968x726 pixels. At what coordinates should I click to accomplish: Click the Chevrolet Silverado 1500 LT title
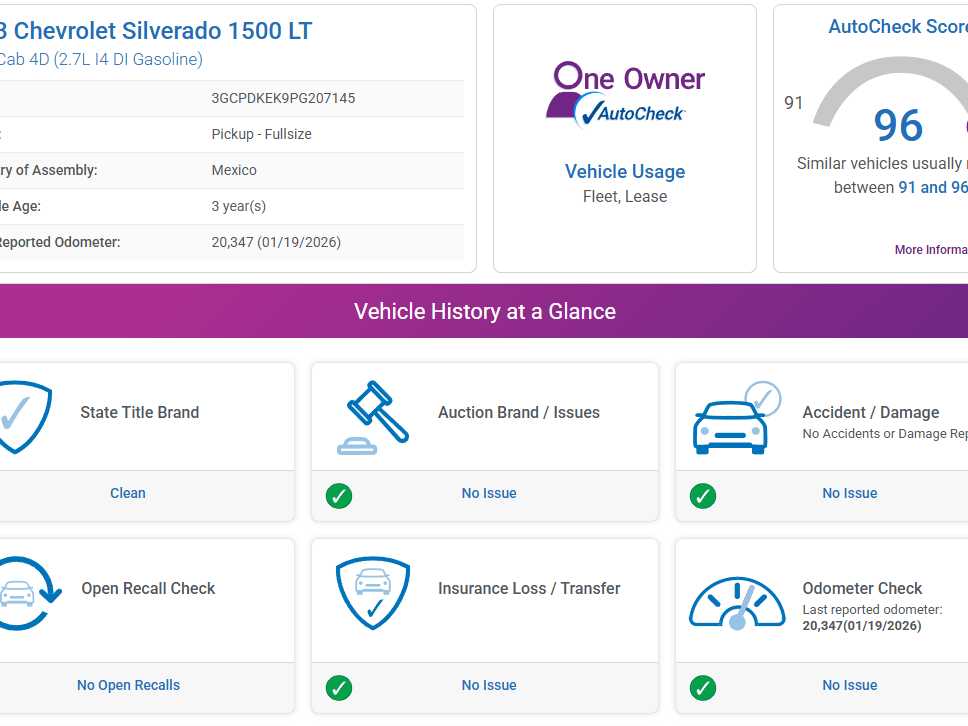pyautogui.click(x=160, y=31)
